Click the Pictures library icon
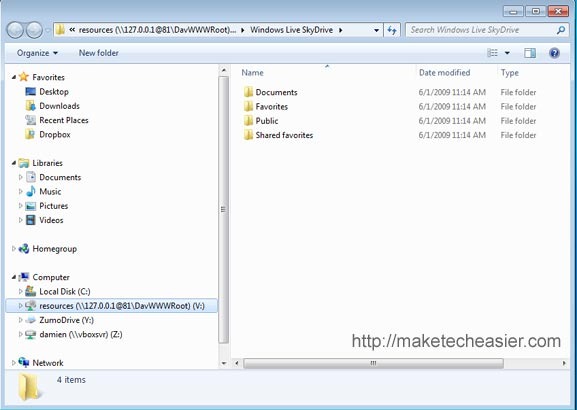 tap(31, 206)
